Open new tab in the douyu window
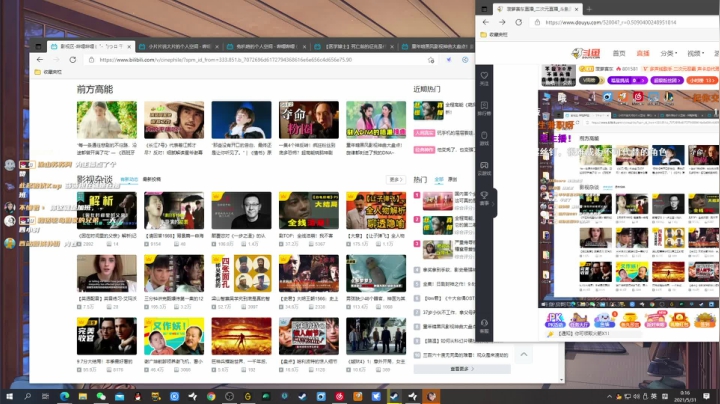720x404 pixels. pyautogui.click(x=589, y=9)
